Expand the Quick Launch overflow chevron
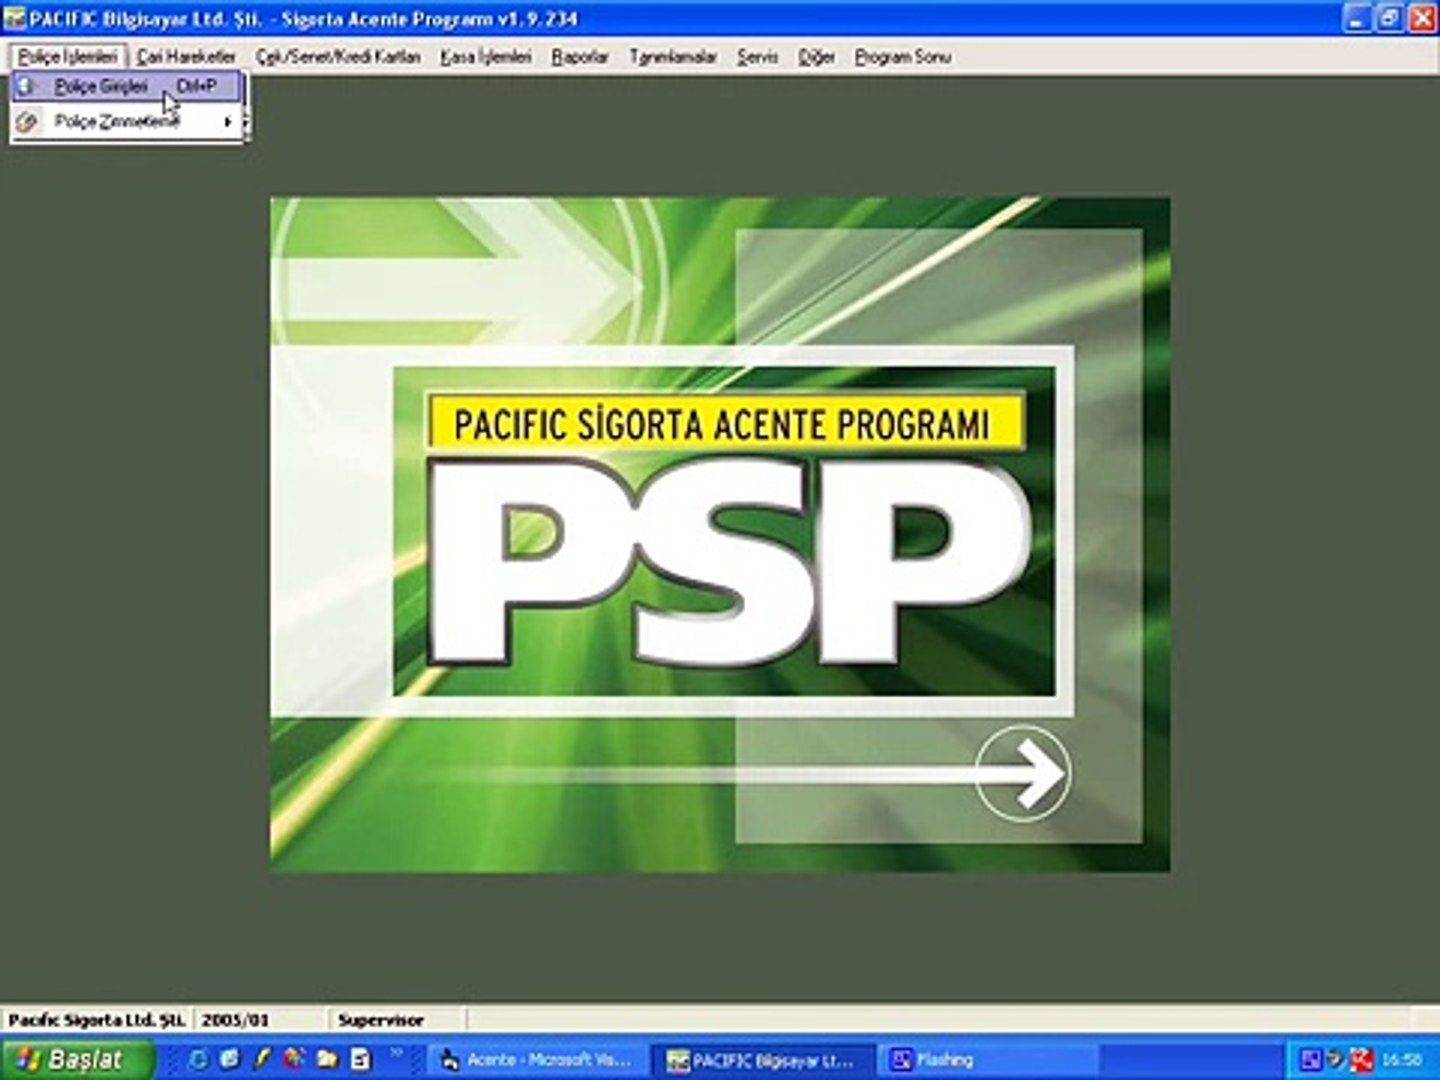The image size is (1440, 1080). [x=397, y=1052]
